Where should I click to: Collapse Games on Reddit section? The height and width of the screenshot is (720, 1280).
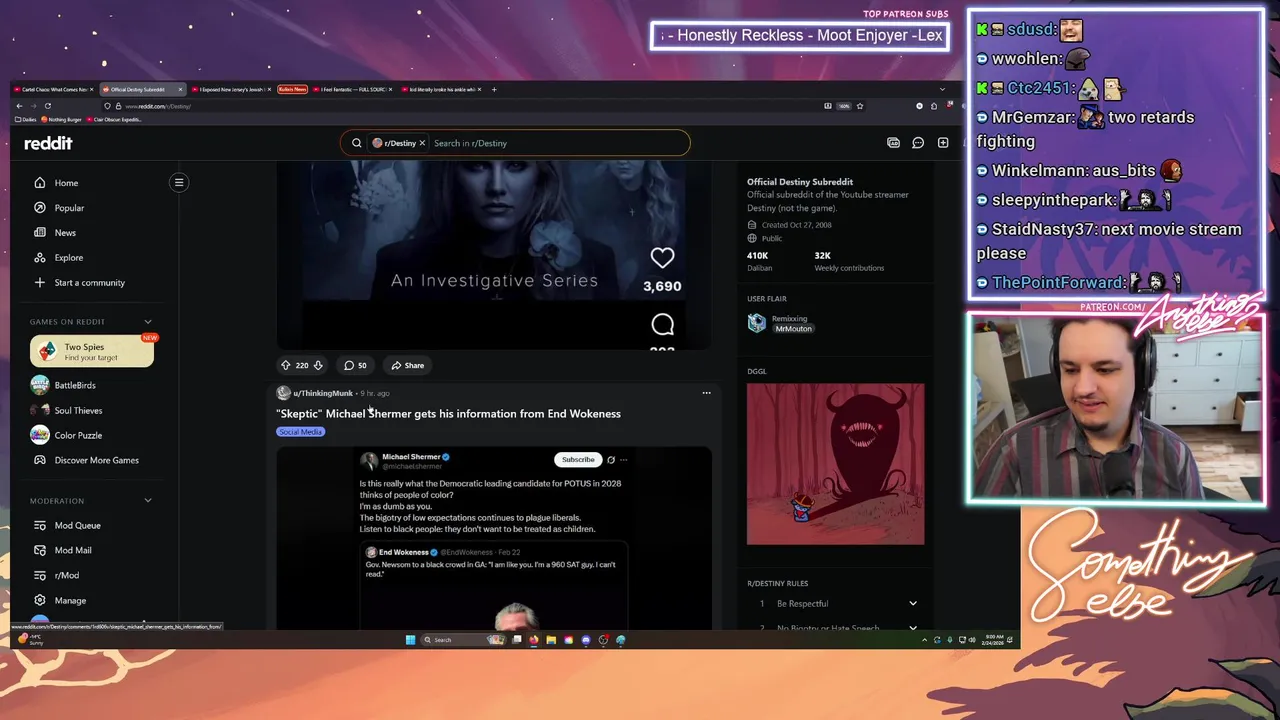[x=148, y=322]
